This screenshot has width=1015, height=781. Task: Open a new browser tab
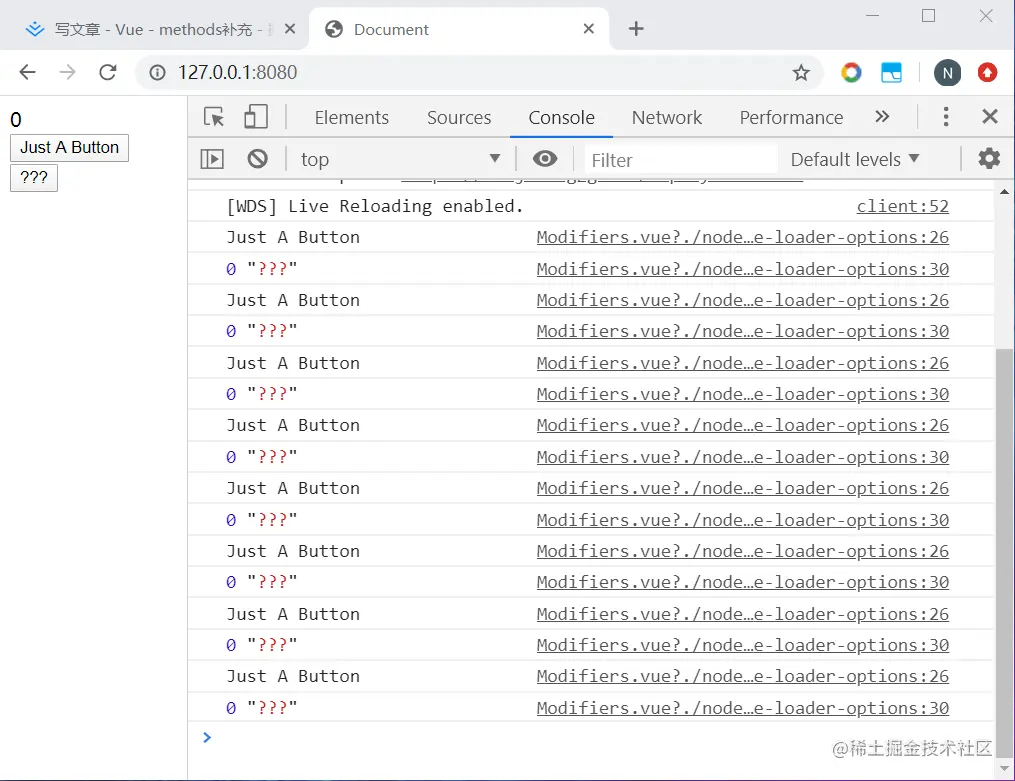[x=636, y=28]
